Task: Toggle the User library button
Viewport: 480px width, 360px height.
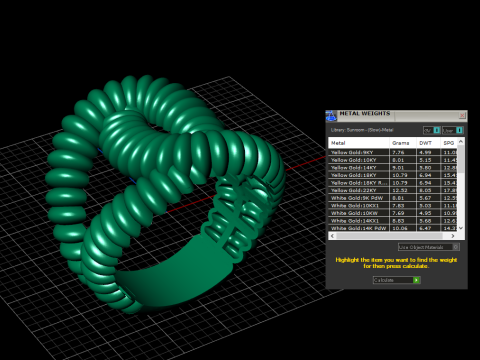Action: coord(453,130)
